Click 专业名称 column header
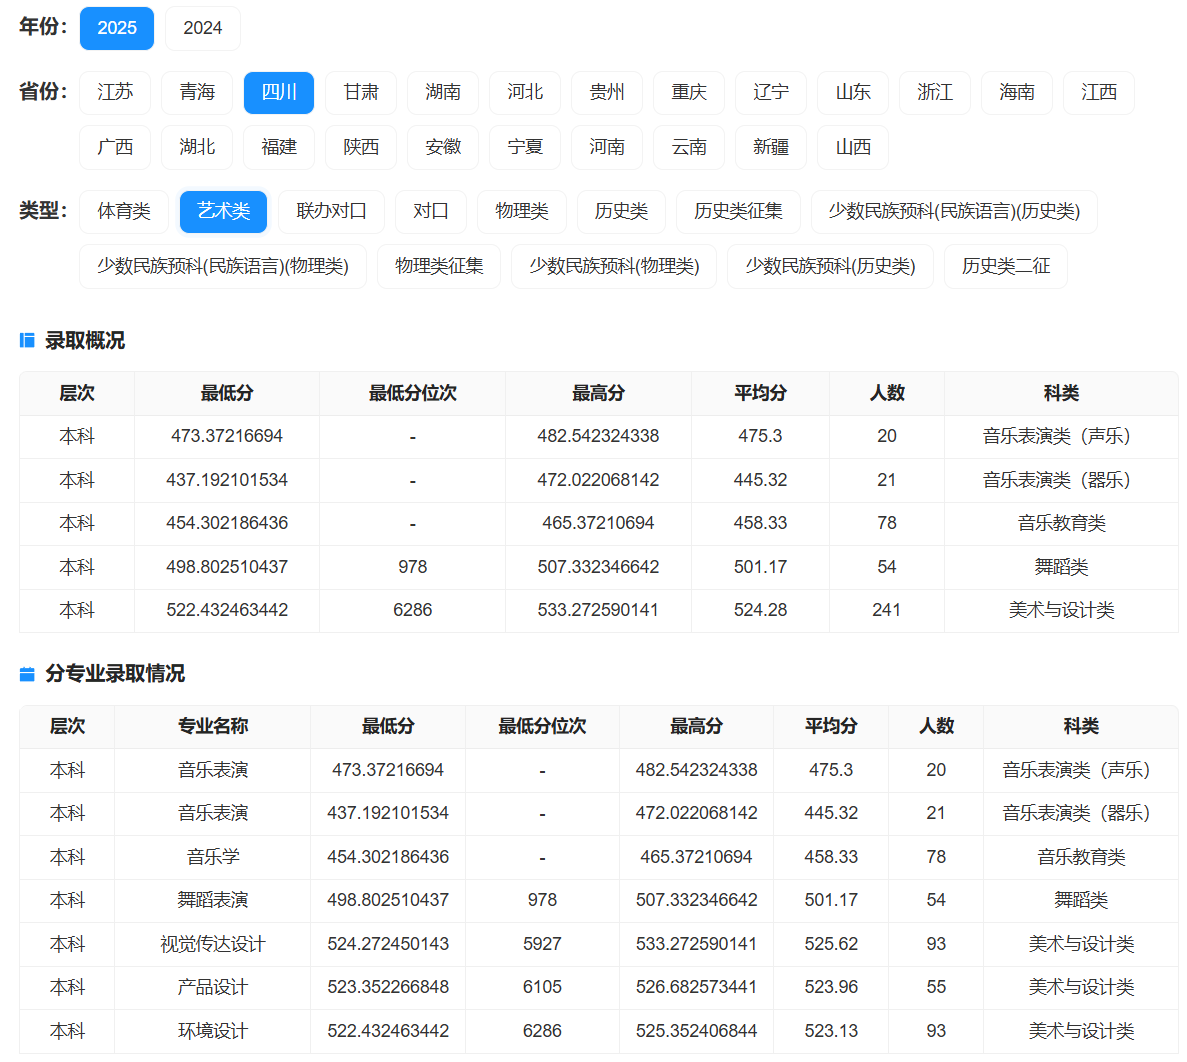1187x1062 pixels. 213,727
